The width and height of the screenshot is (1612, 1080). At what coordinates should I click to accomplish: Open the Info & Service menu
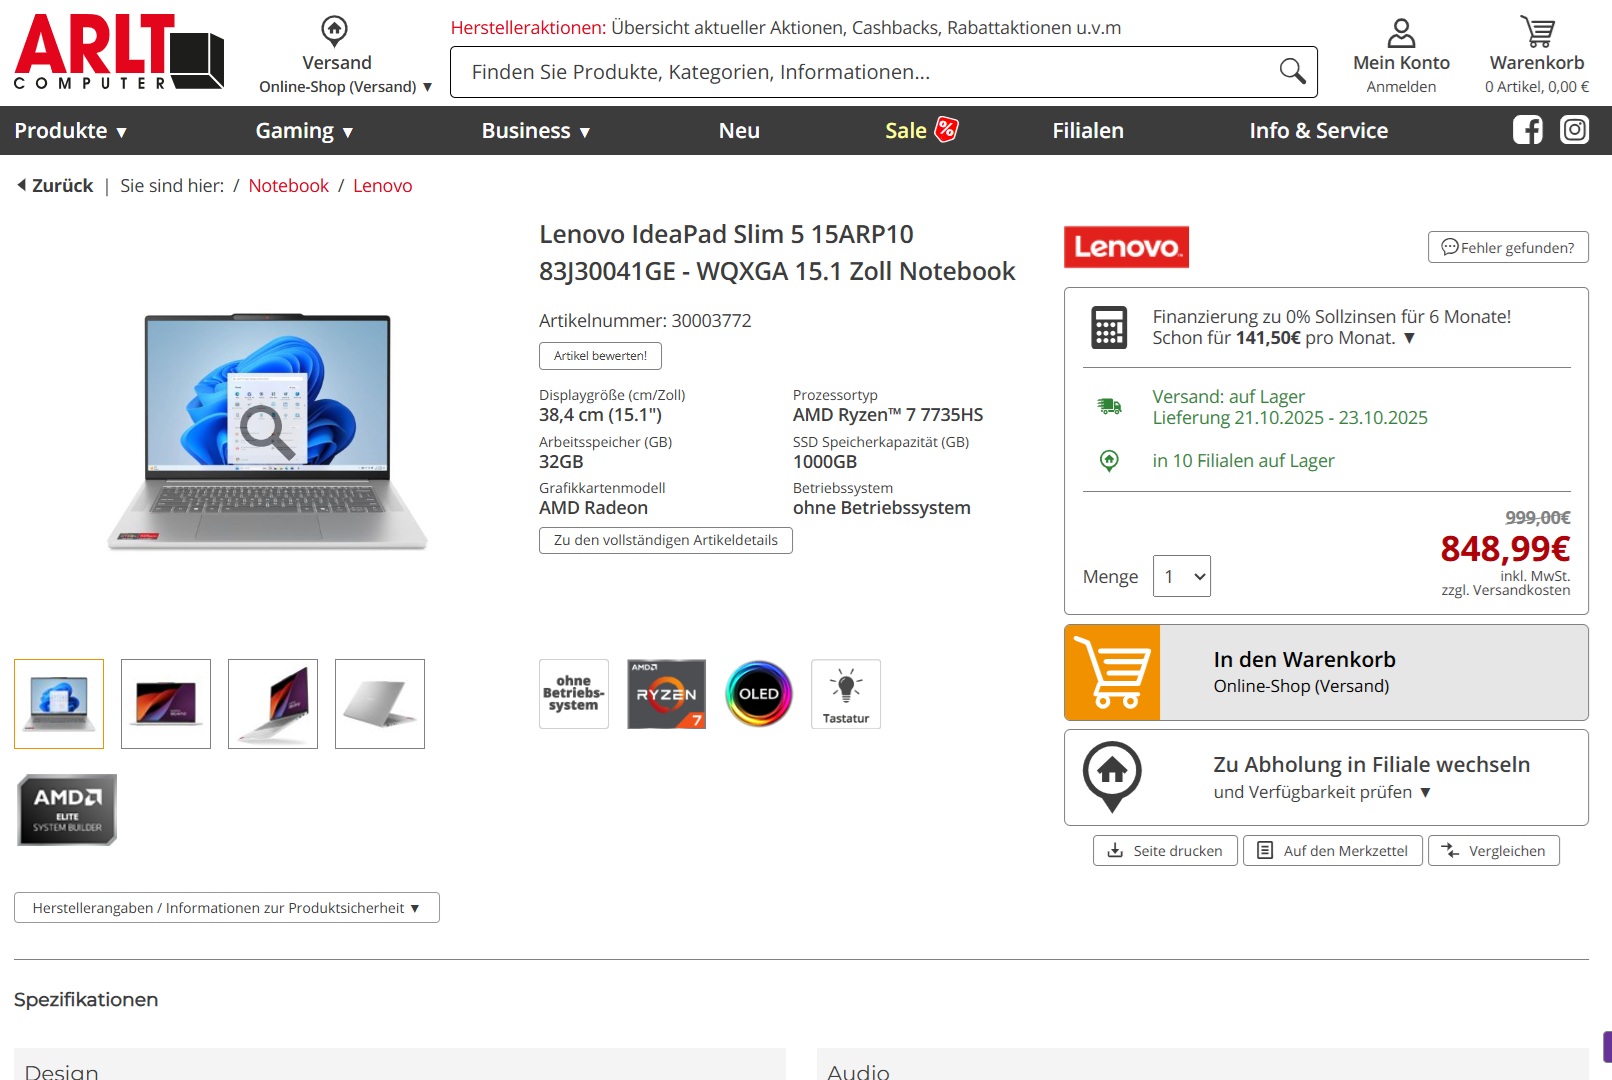(x=1318, y=131)
